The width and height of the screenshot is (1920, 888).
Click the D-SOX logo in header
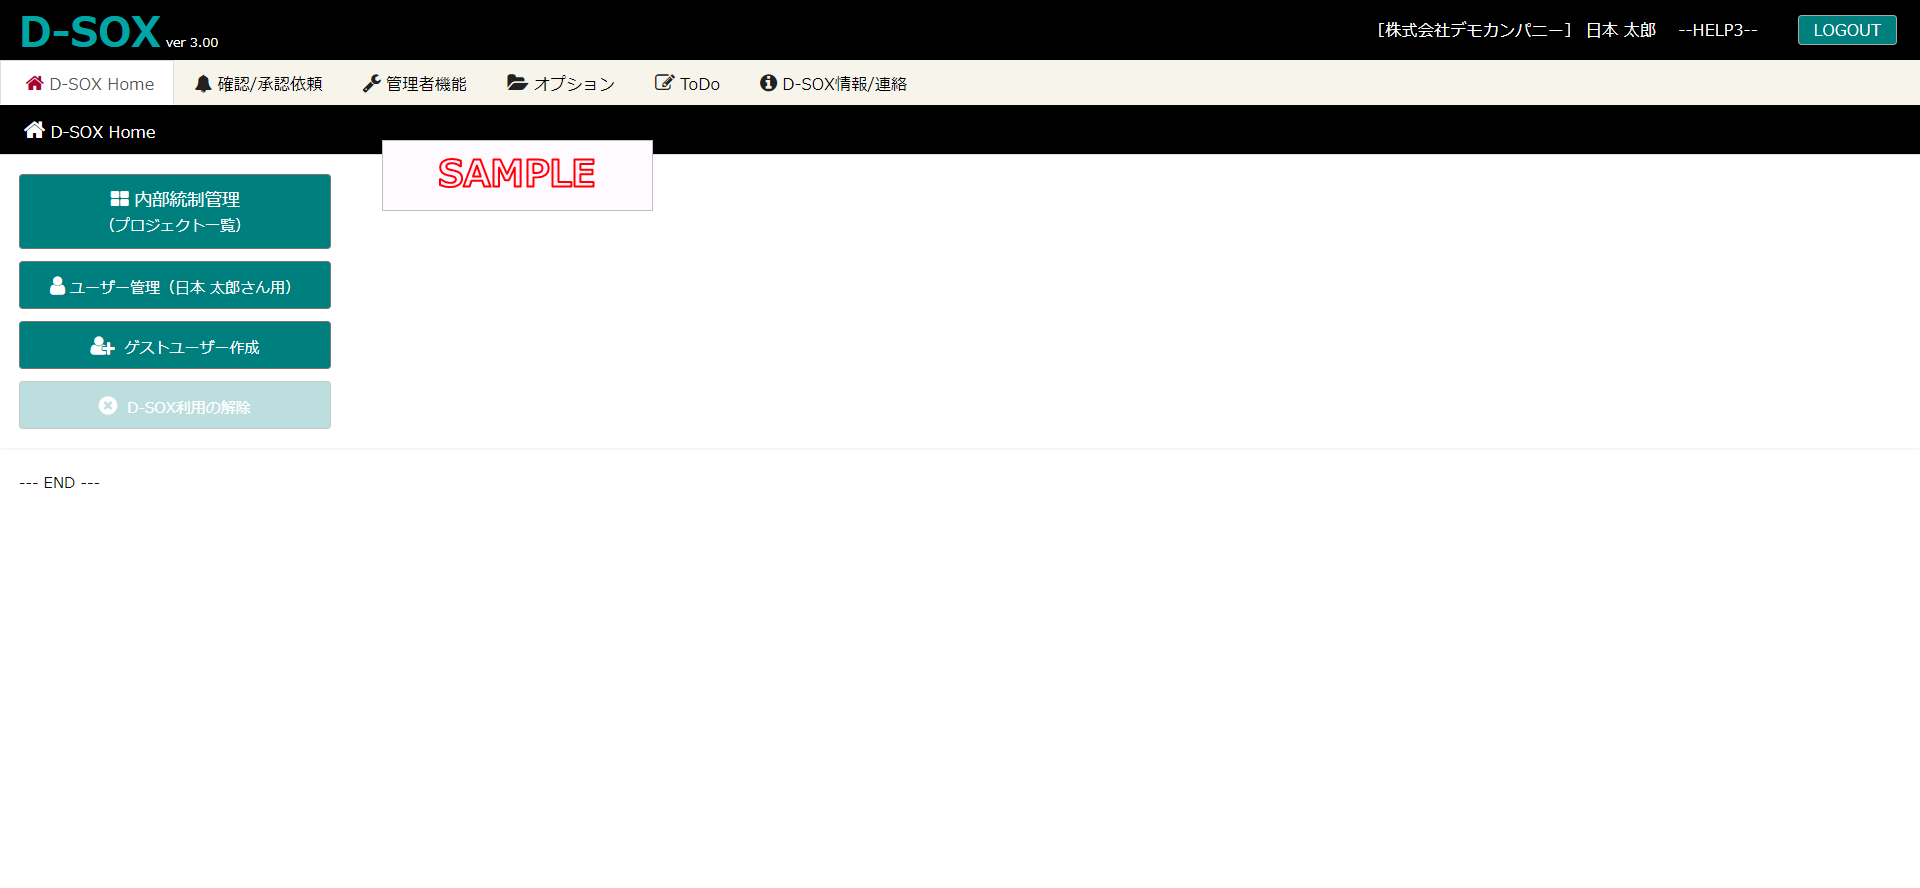pyautogui.click(x=90, y=32)
